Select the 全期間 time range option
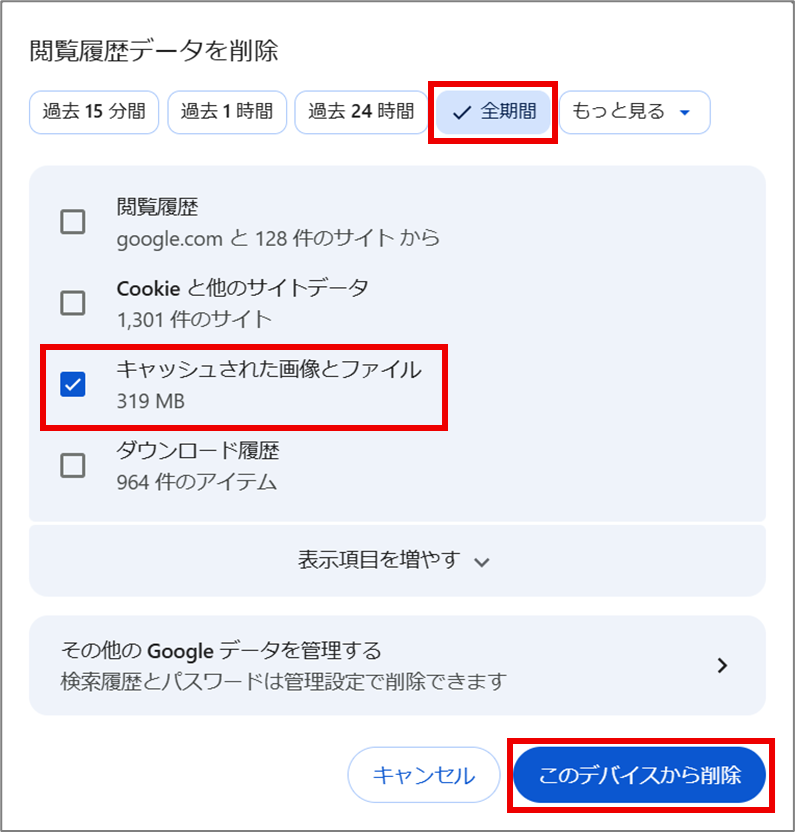Viewport: 795px width, 832px height. pyautogui.click(x=492, y=112)
